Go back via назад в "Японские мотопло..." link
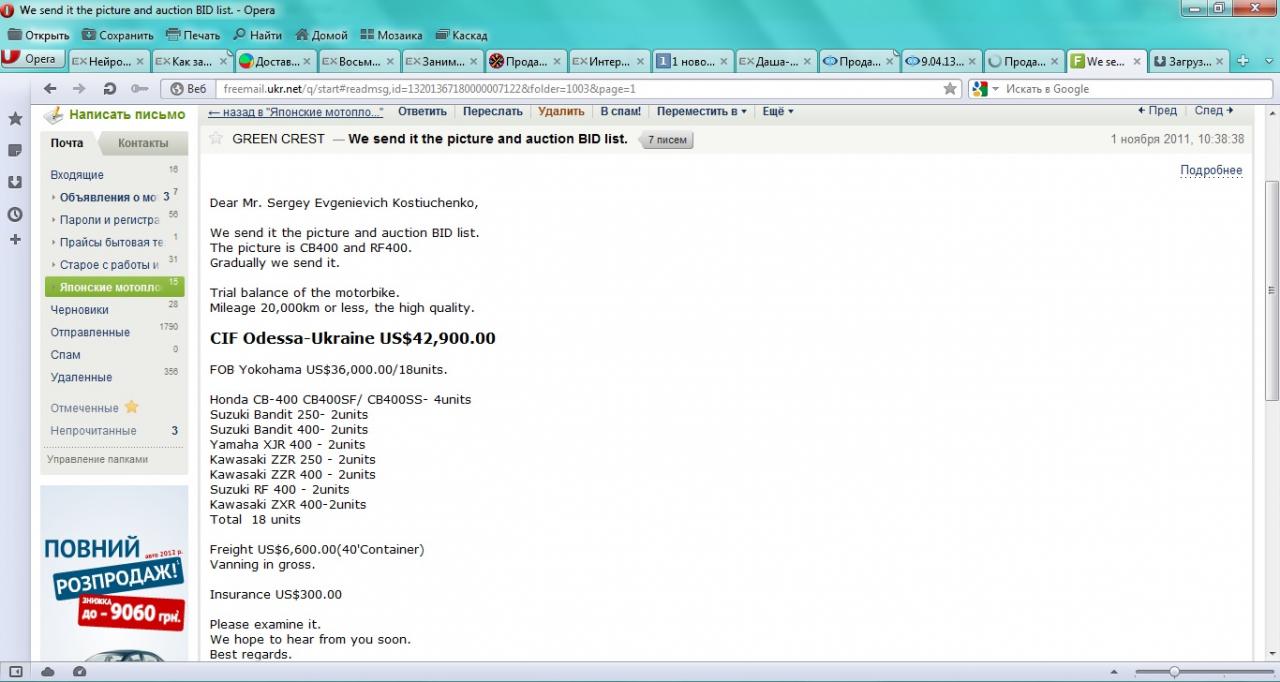The image size is (1280, 682). [x=295, y=112]
